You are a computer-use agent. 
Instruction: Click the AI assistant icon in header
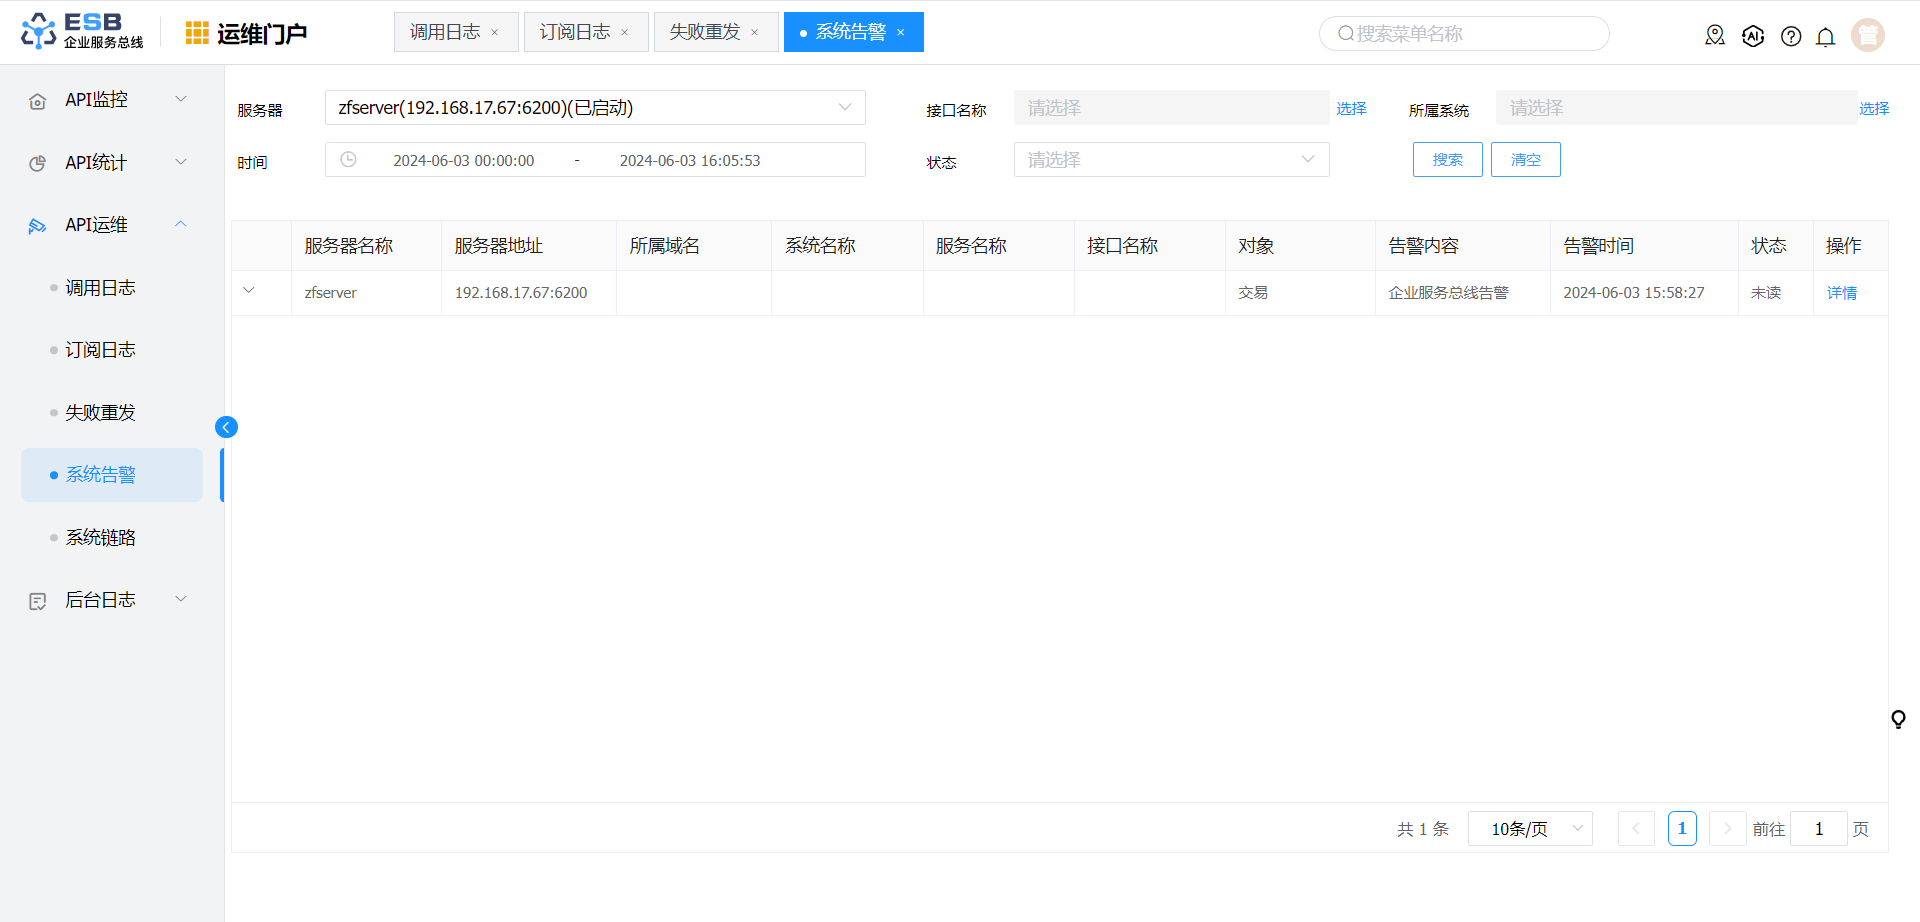pyautogui.click(x=1753, y=36)
